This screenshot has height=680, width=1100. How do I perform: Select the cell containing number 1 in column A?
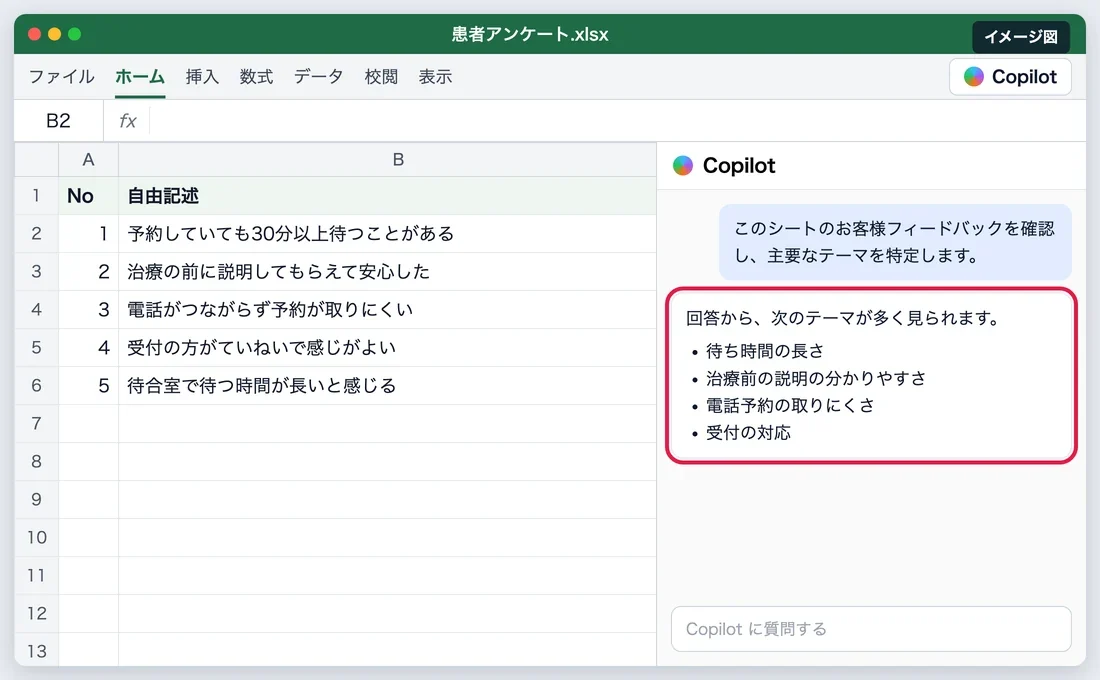point(88,233)
